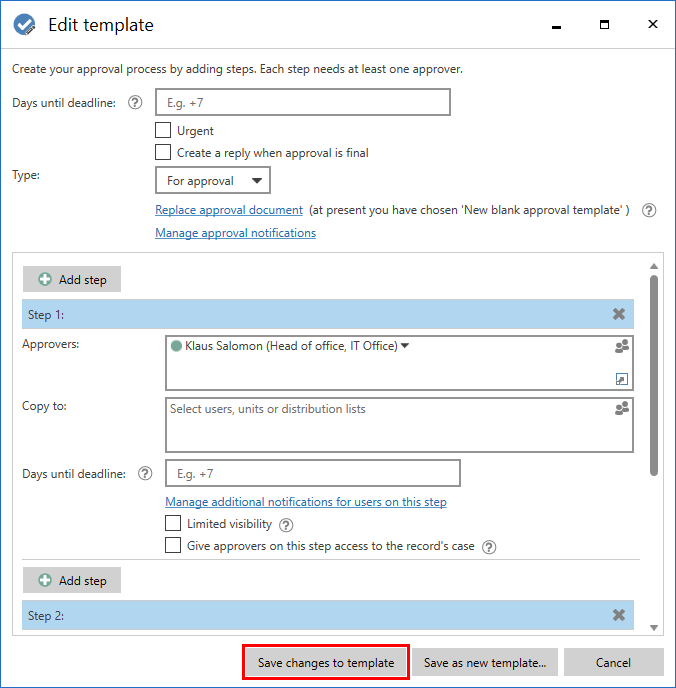Screen dimensions: 676x688
Task: Show help for Limited visibility
Action: [286, 525]
